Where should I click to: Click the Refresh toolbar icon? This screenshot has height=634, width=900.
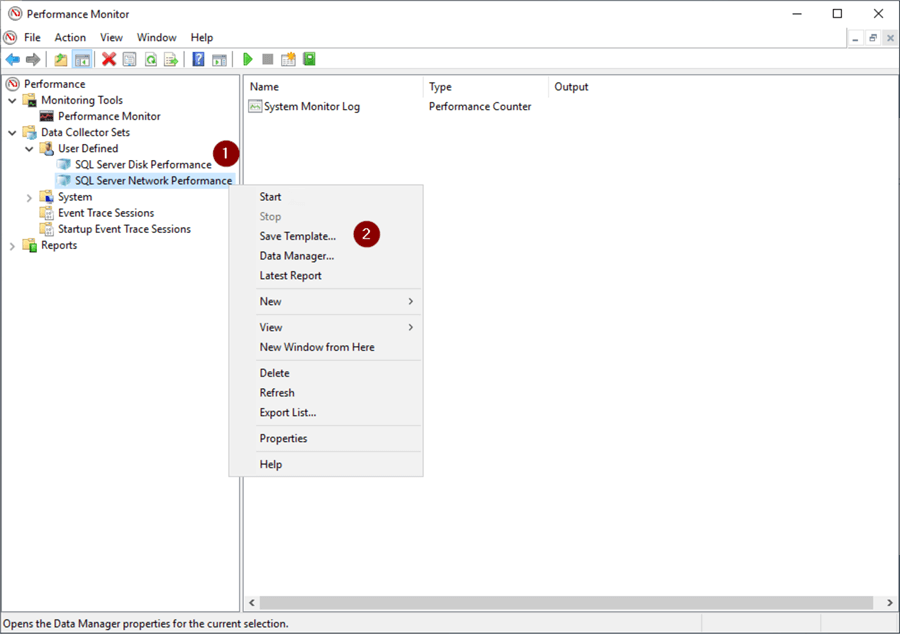click(150, 60)
